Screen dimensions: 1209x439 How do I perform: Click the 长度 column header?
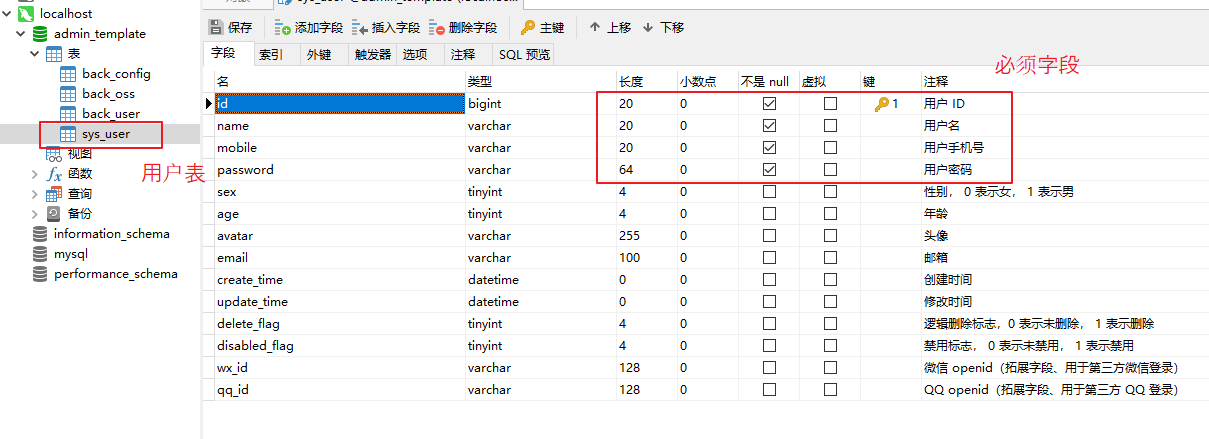click(647, 81)
